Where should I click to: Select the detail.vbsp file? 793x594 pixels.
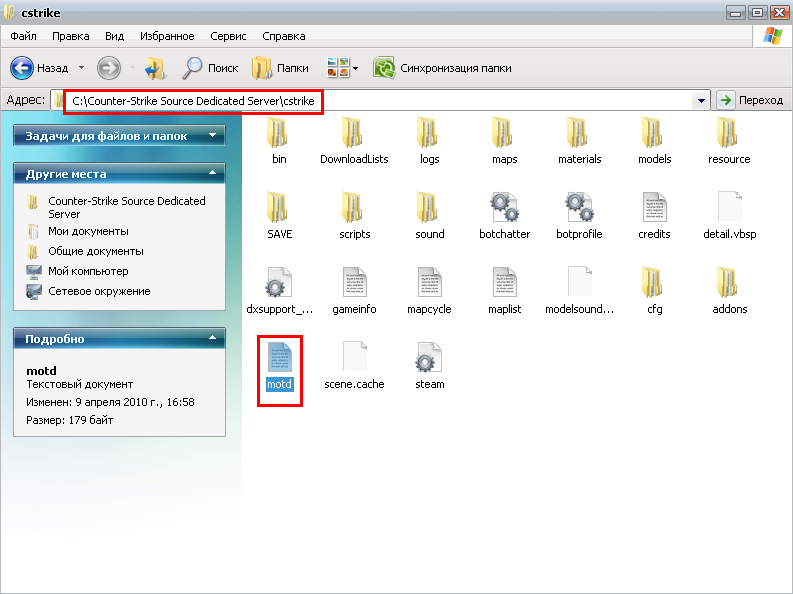729,215
